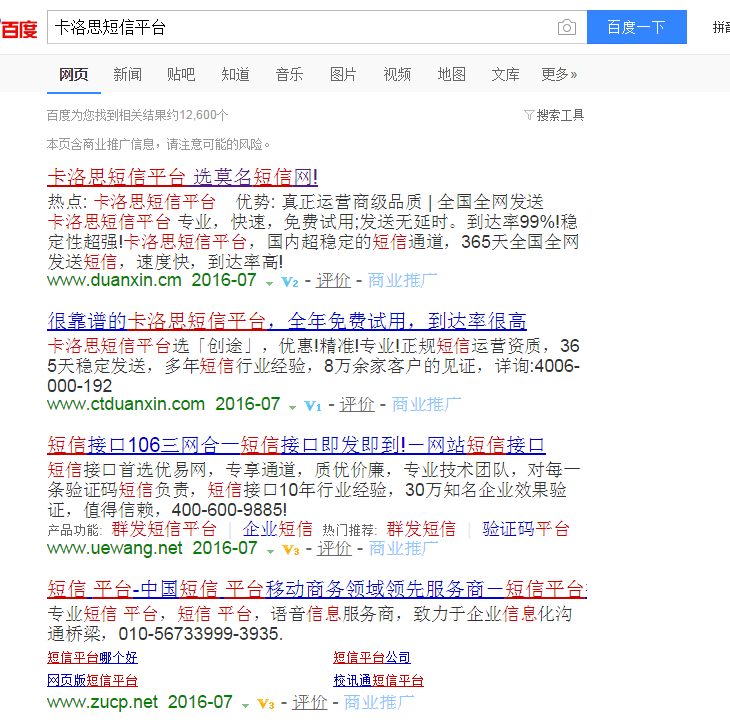Expand dropdown arrow beside www.zucp.net
Screen dimensions: 730x723
coord(245,705)
